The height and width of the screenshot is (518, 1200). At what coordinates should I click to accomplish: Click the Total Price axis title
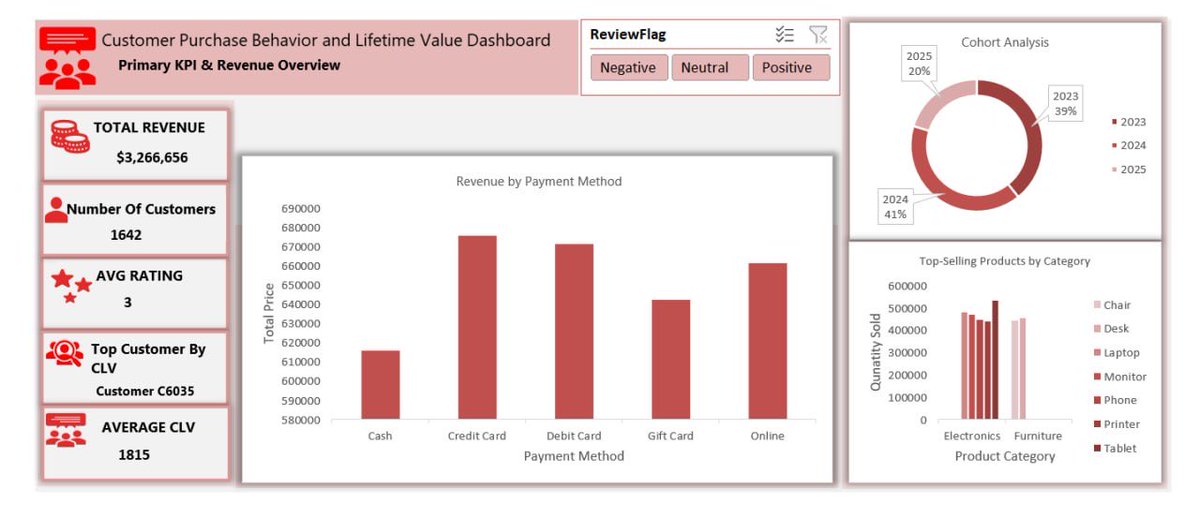click(x=269, y=313)
